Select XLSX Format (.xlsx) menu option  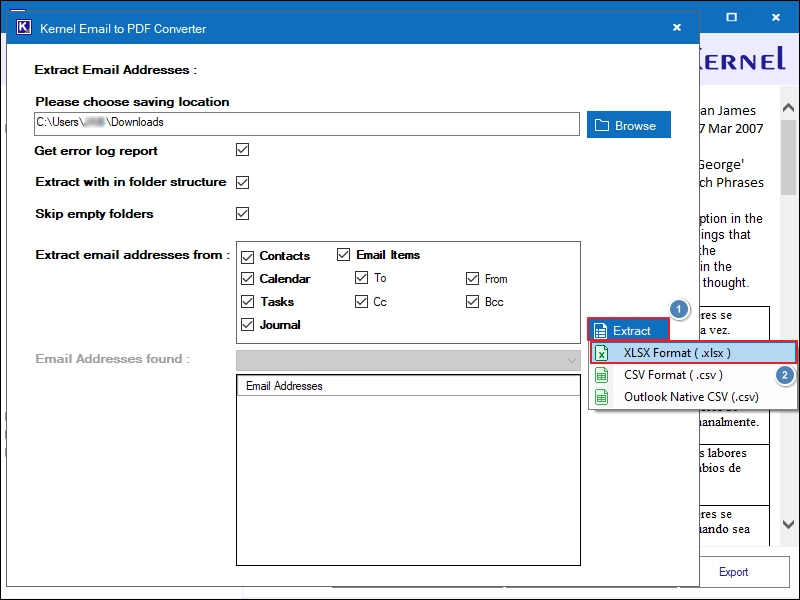693,353
